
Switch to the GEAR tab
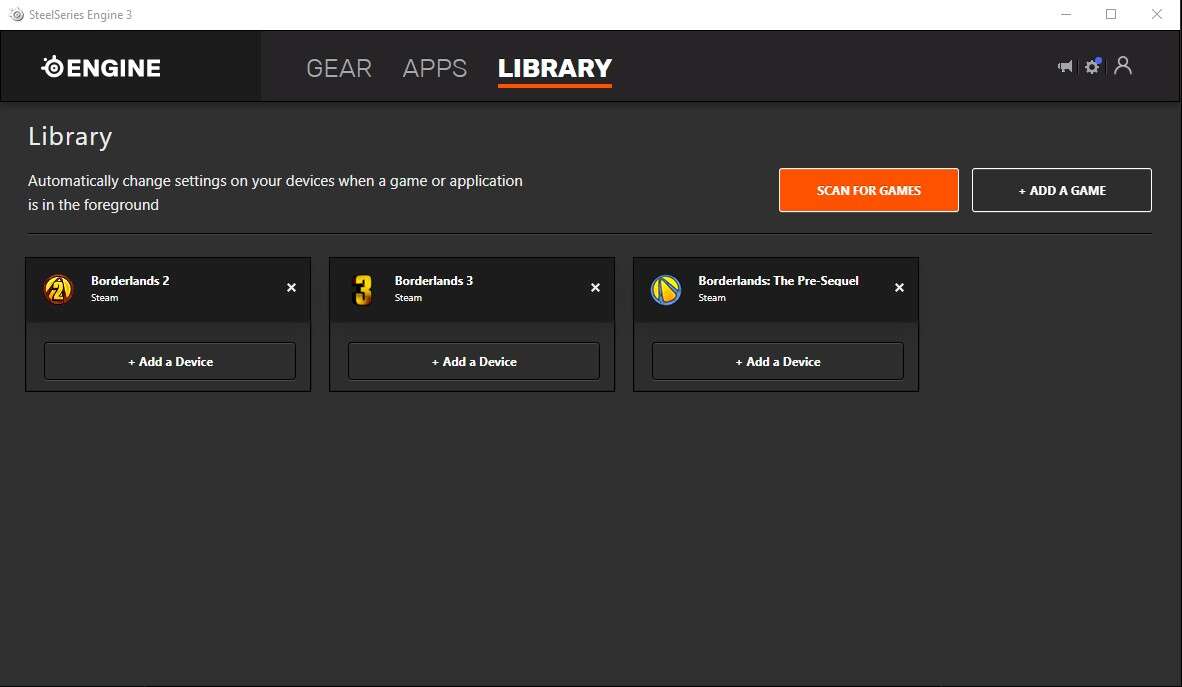coord(339,68)
